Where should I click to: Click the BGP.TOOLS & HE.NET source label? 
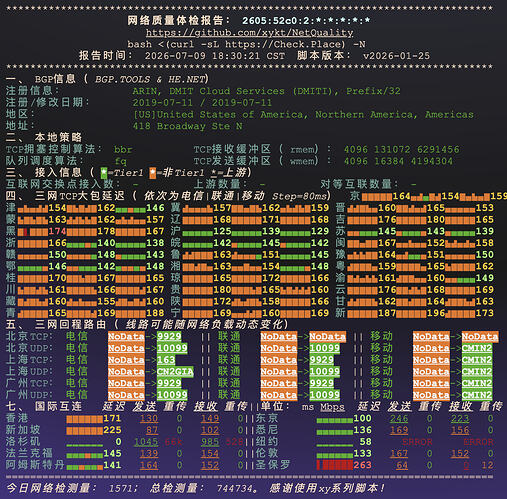pyautogui.click(x=150, y=79)
